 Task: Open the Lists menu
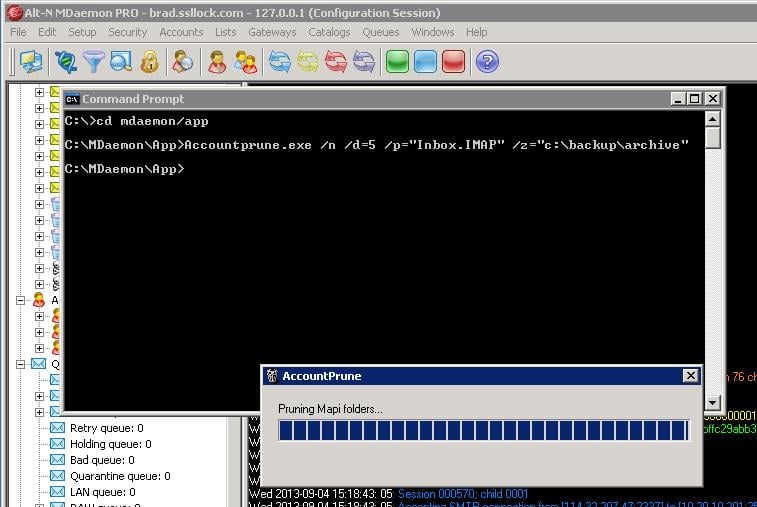pos(225,32)
